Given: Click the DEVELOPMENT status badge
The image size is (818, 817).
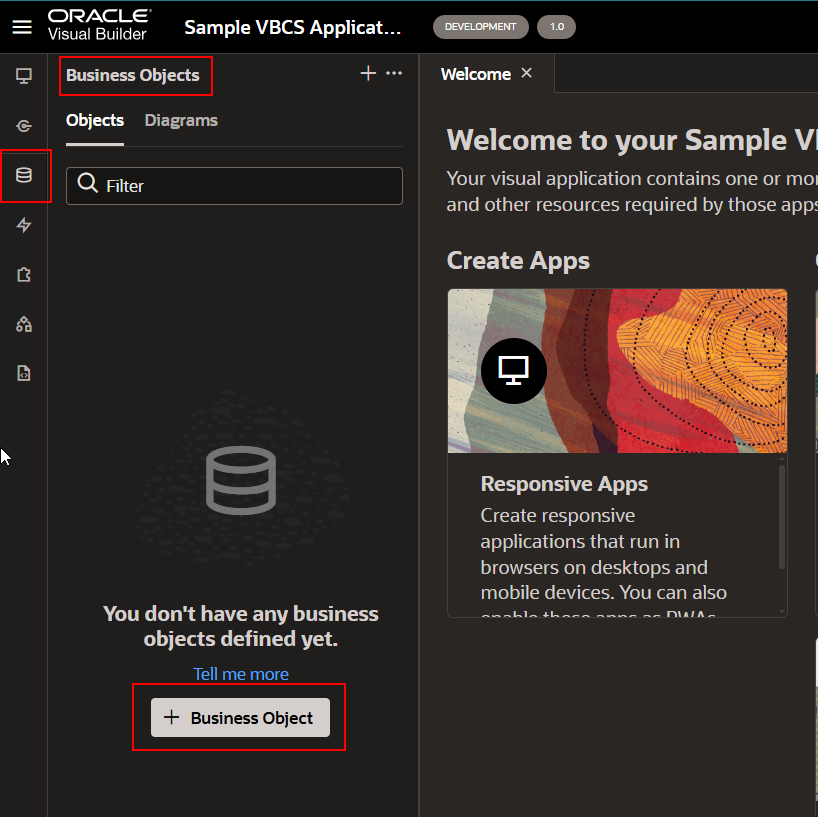Looking at the screenshot, I should click(x=480, y=27).
